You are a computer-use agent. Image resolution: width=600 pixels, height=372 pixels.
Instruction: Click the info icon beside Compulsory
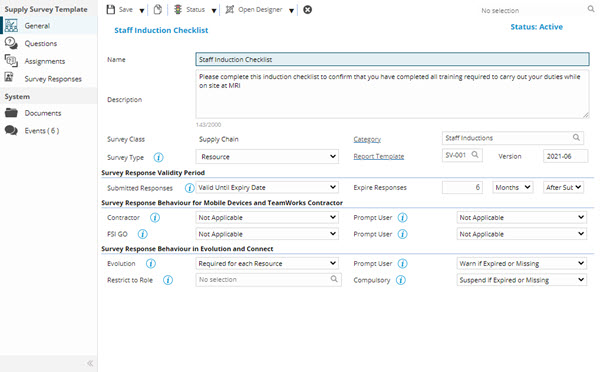pos(401,280)
